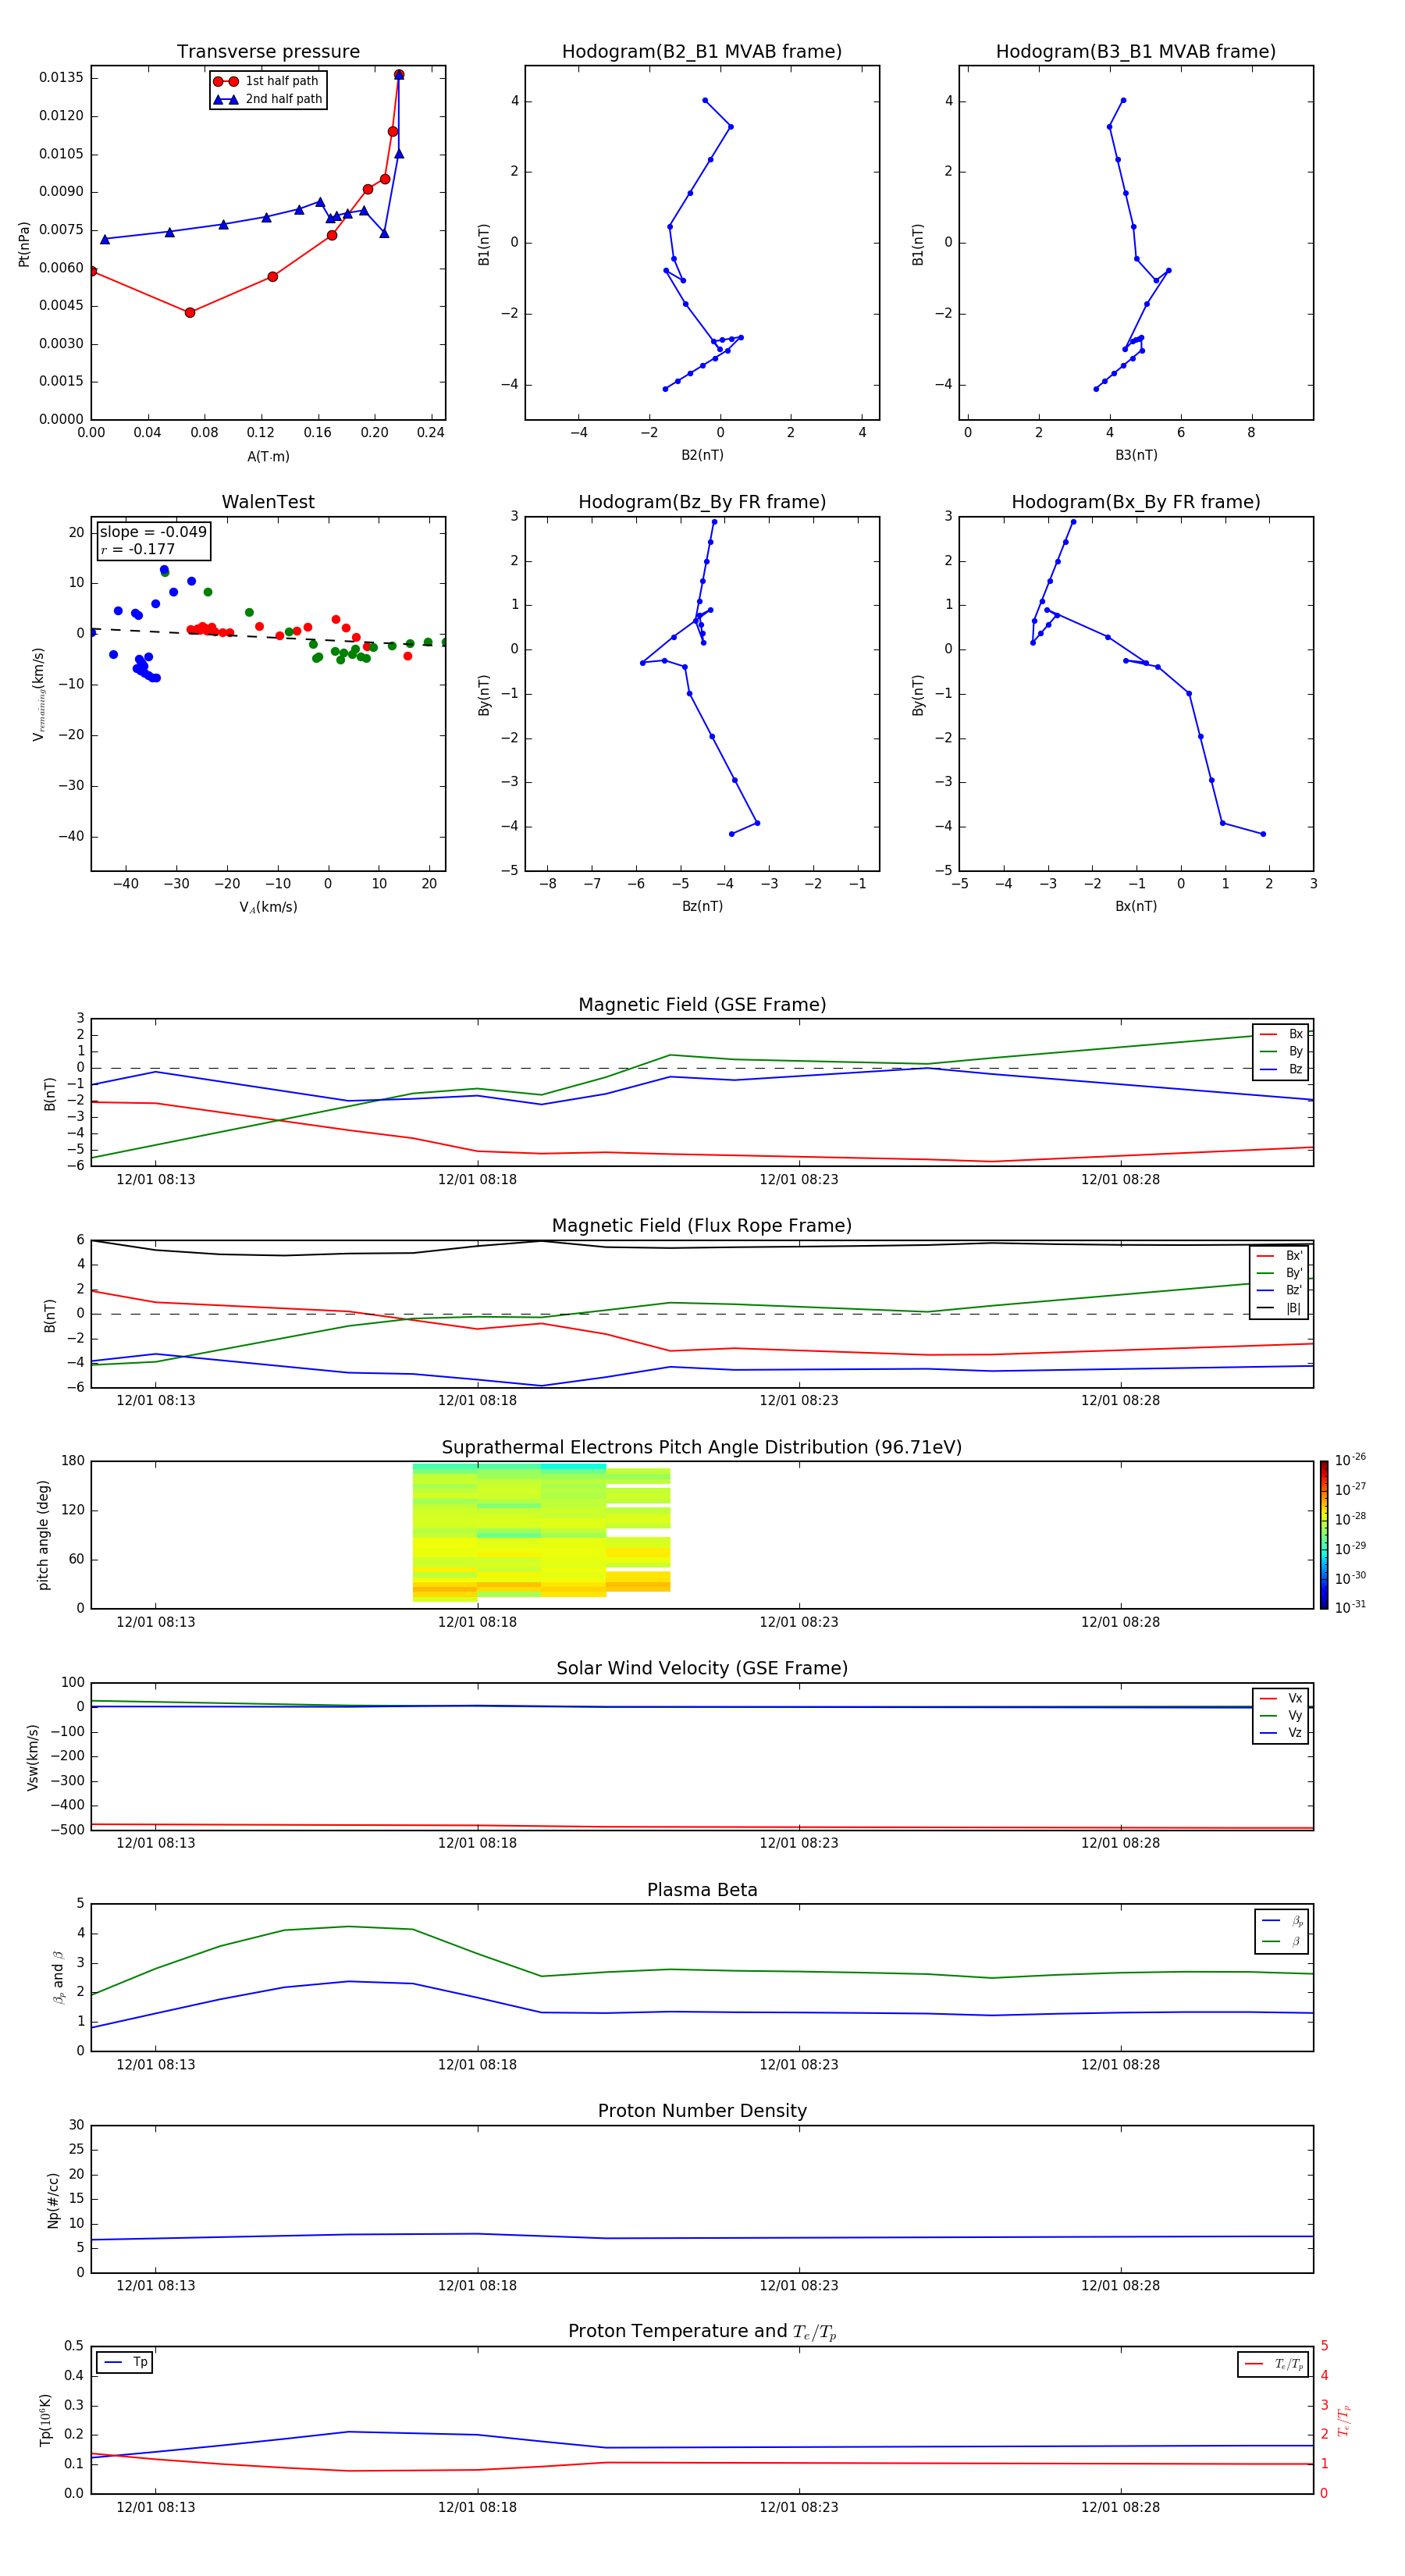Click the 'Proton Number Density' title
Screen dimensions: 1405x2576
pos(702,2111)
